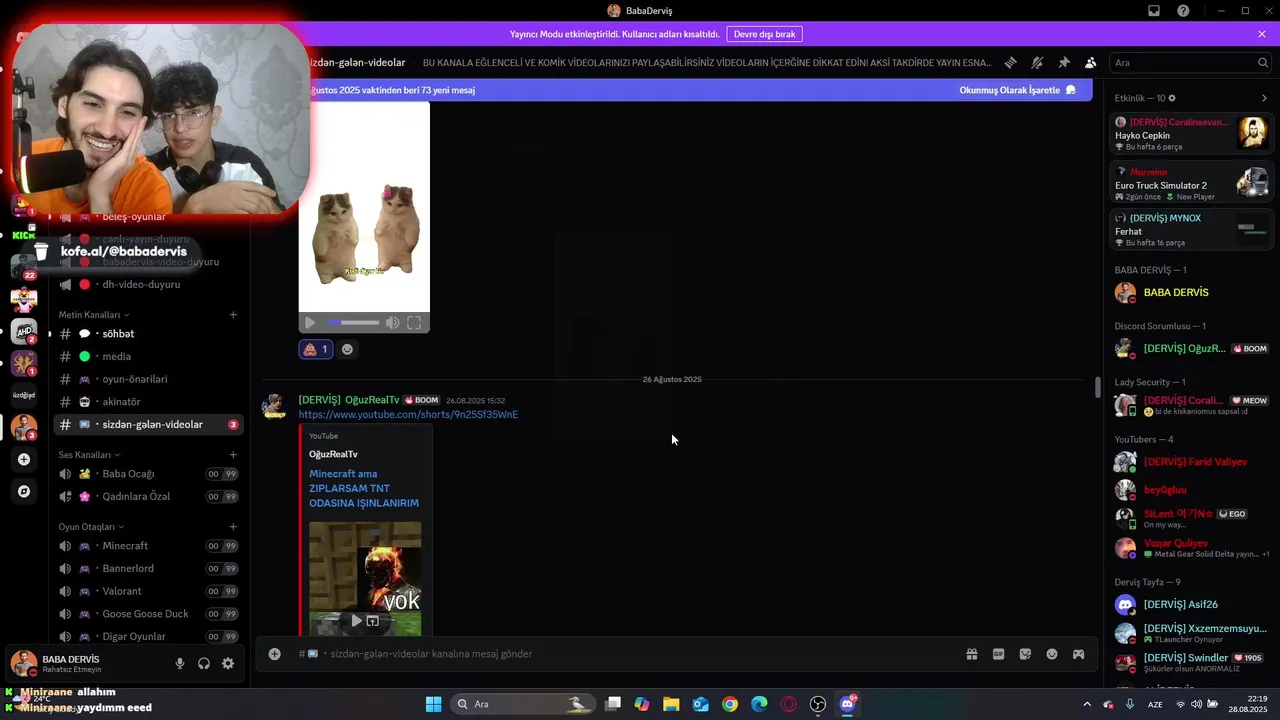The height and width of the screenshot is (720, 1280).
Task: Open Google Chrome from the taskbar
Action: [730, 704]
